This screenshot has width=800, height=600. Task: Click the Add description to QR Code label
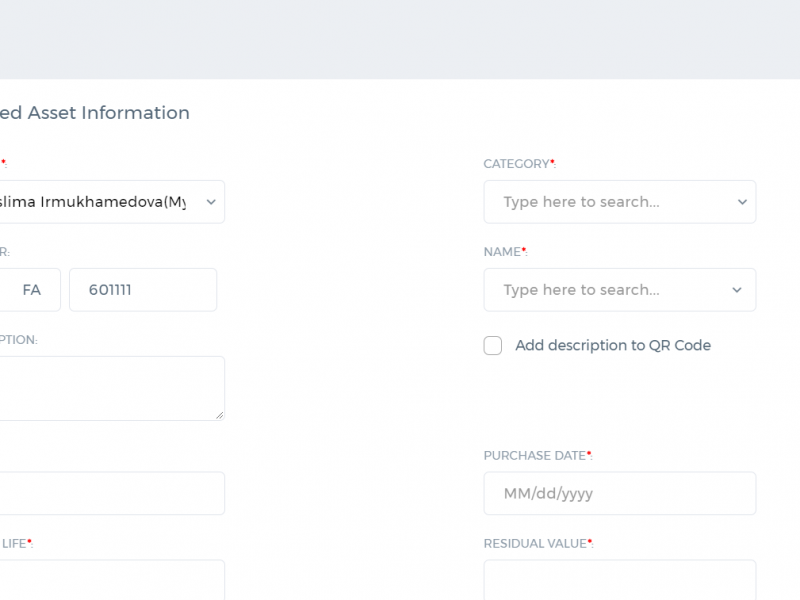pyautogui.click(x=613, y=345)
